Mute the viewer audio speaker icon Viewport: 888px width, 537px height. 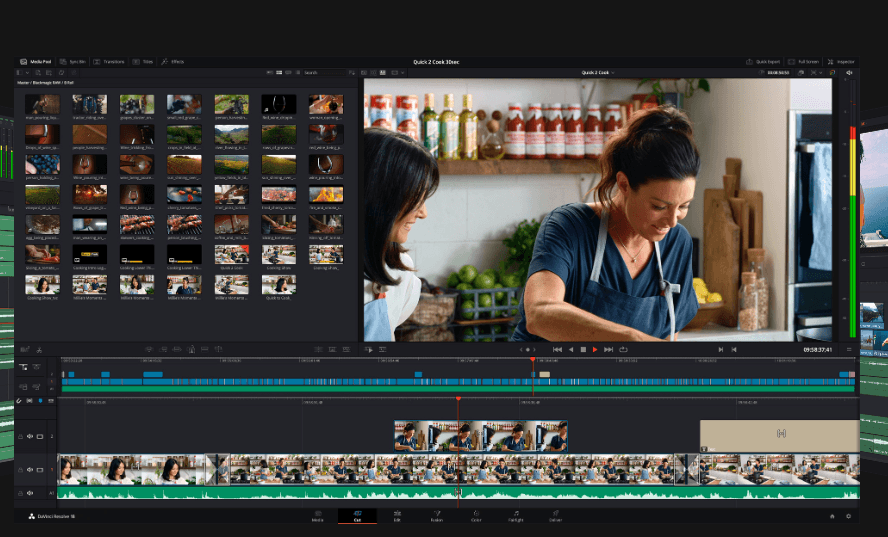click(849, 73)
